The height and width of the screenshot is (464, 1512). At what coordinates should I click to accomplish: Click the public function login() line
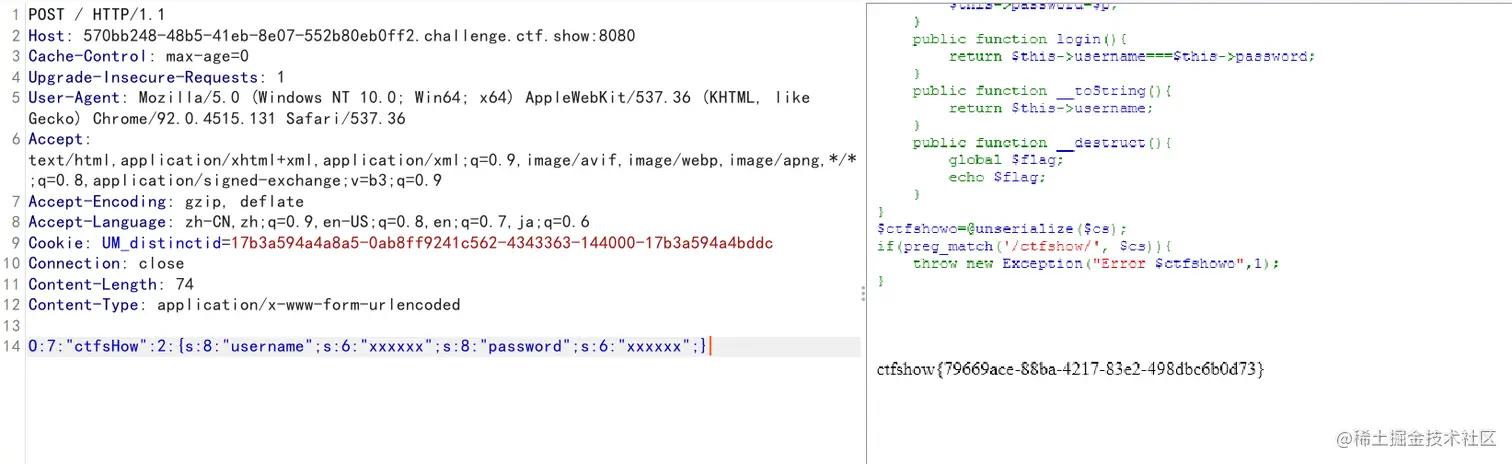1019,39
